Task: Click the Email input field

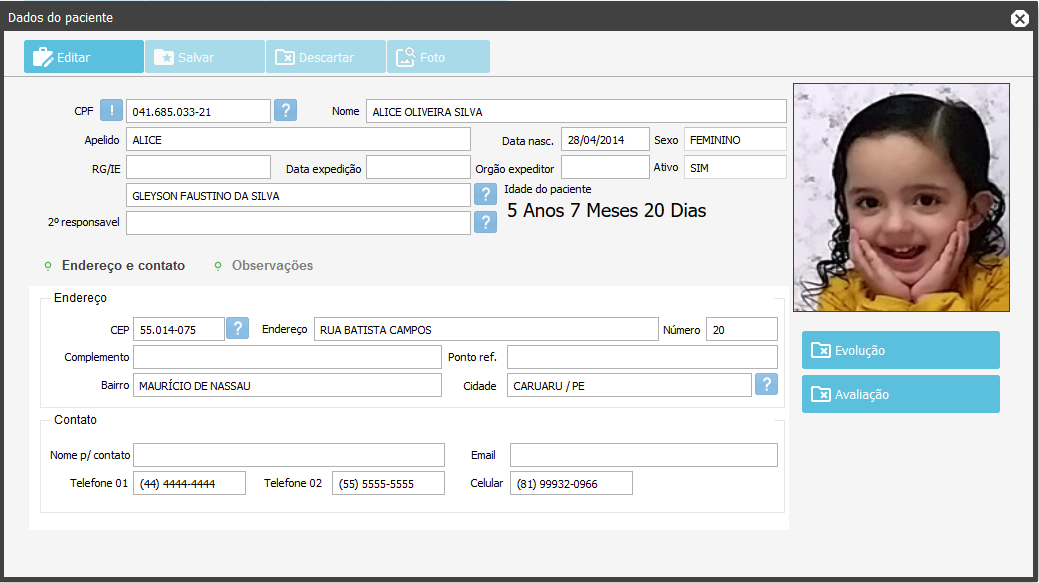Action: coord(643,455)
